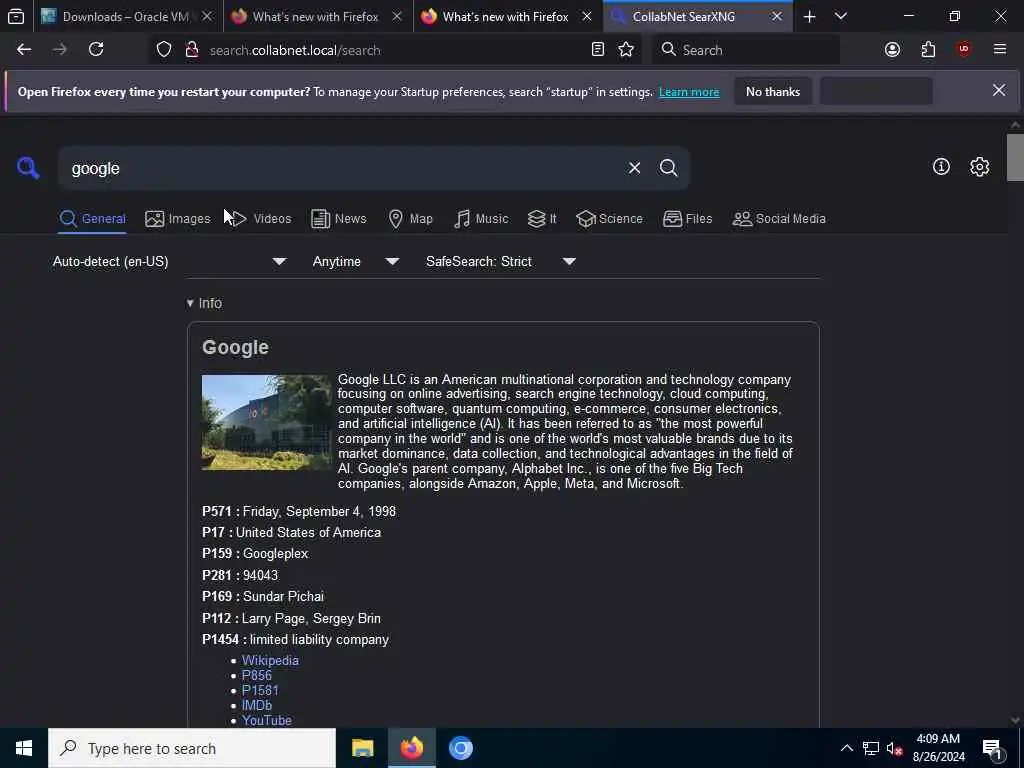The width and height of the screenshot is (1024, 768).
Task: Click the Sundar Pichai entry
Action: point(283,597)
